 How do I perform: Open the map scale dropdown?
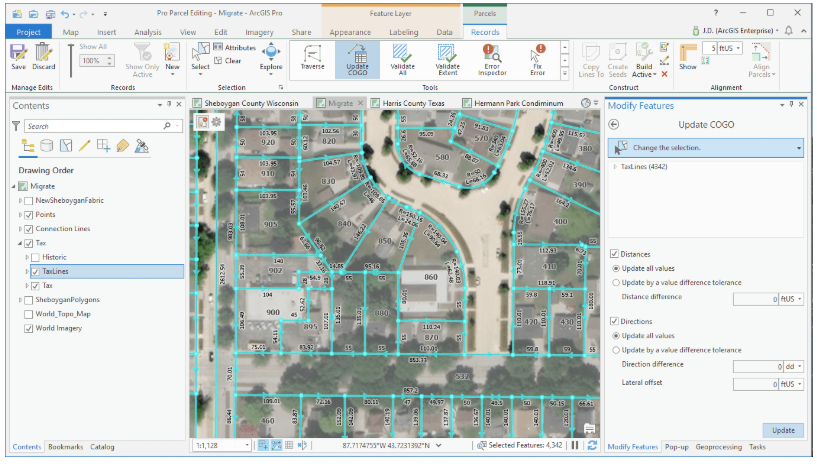coord(248,445)
